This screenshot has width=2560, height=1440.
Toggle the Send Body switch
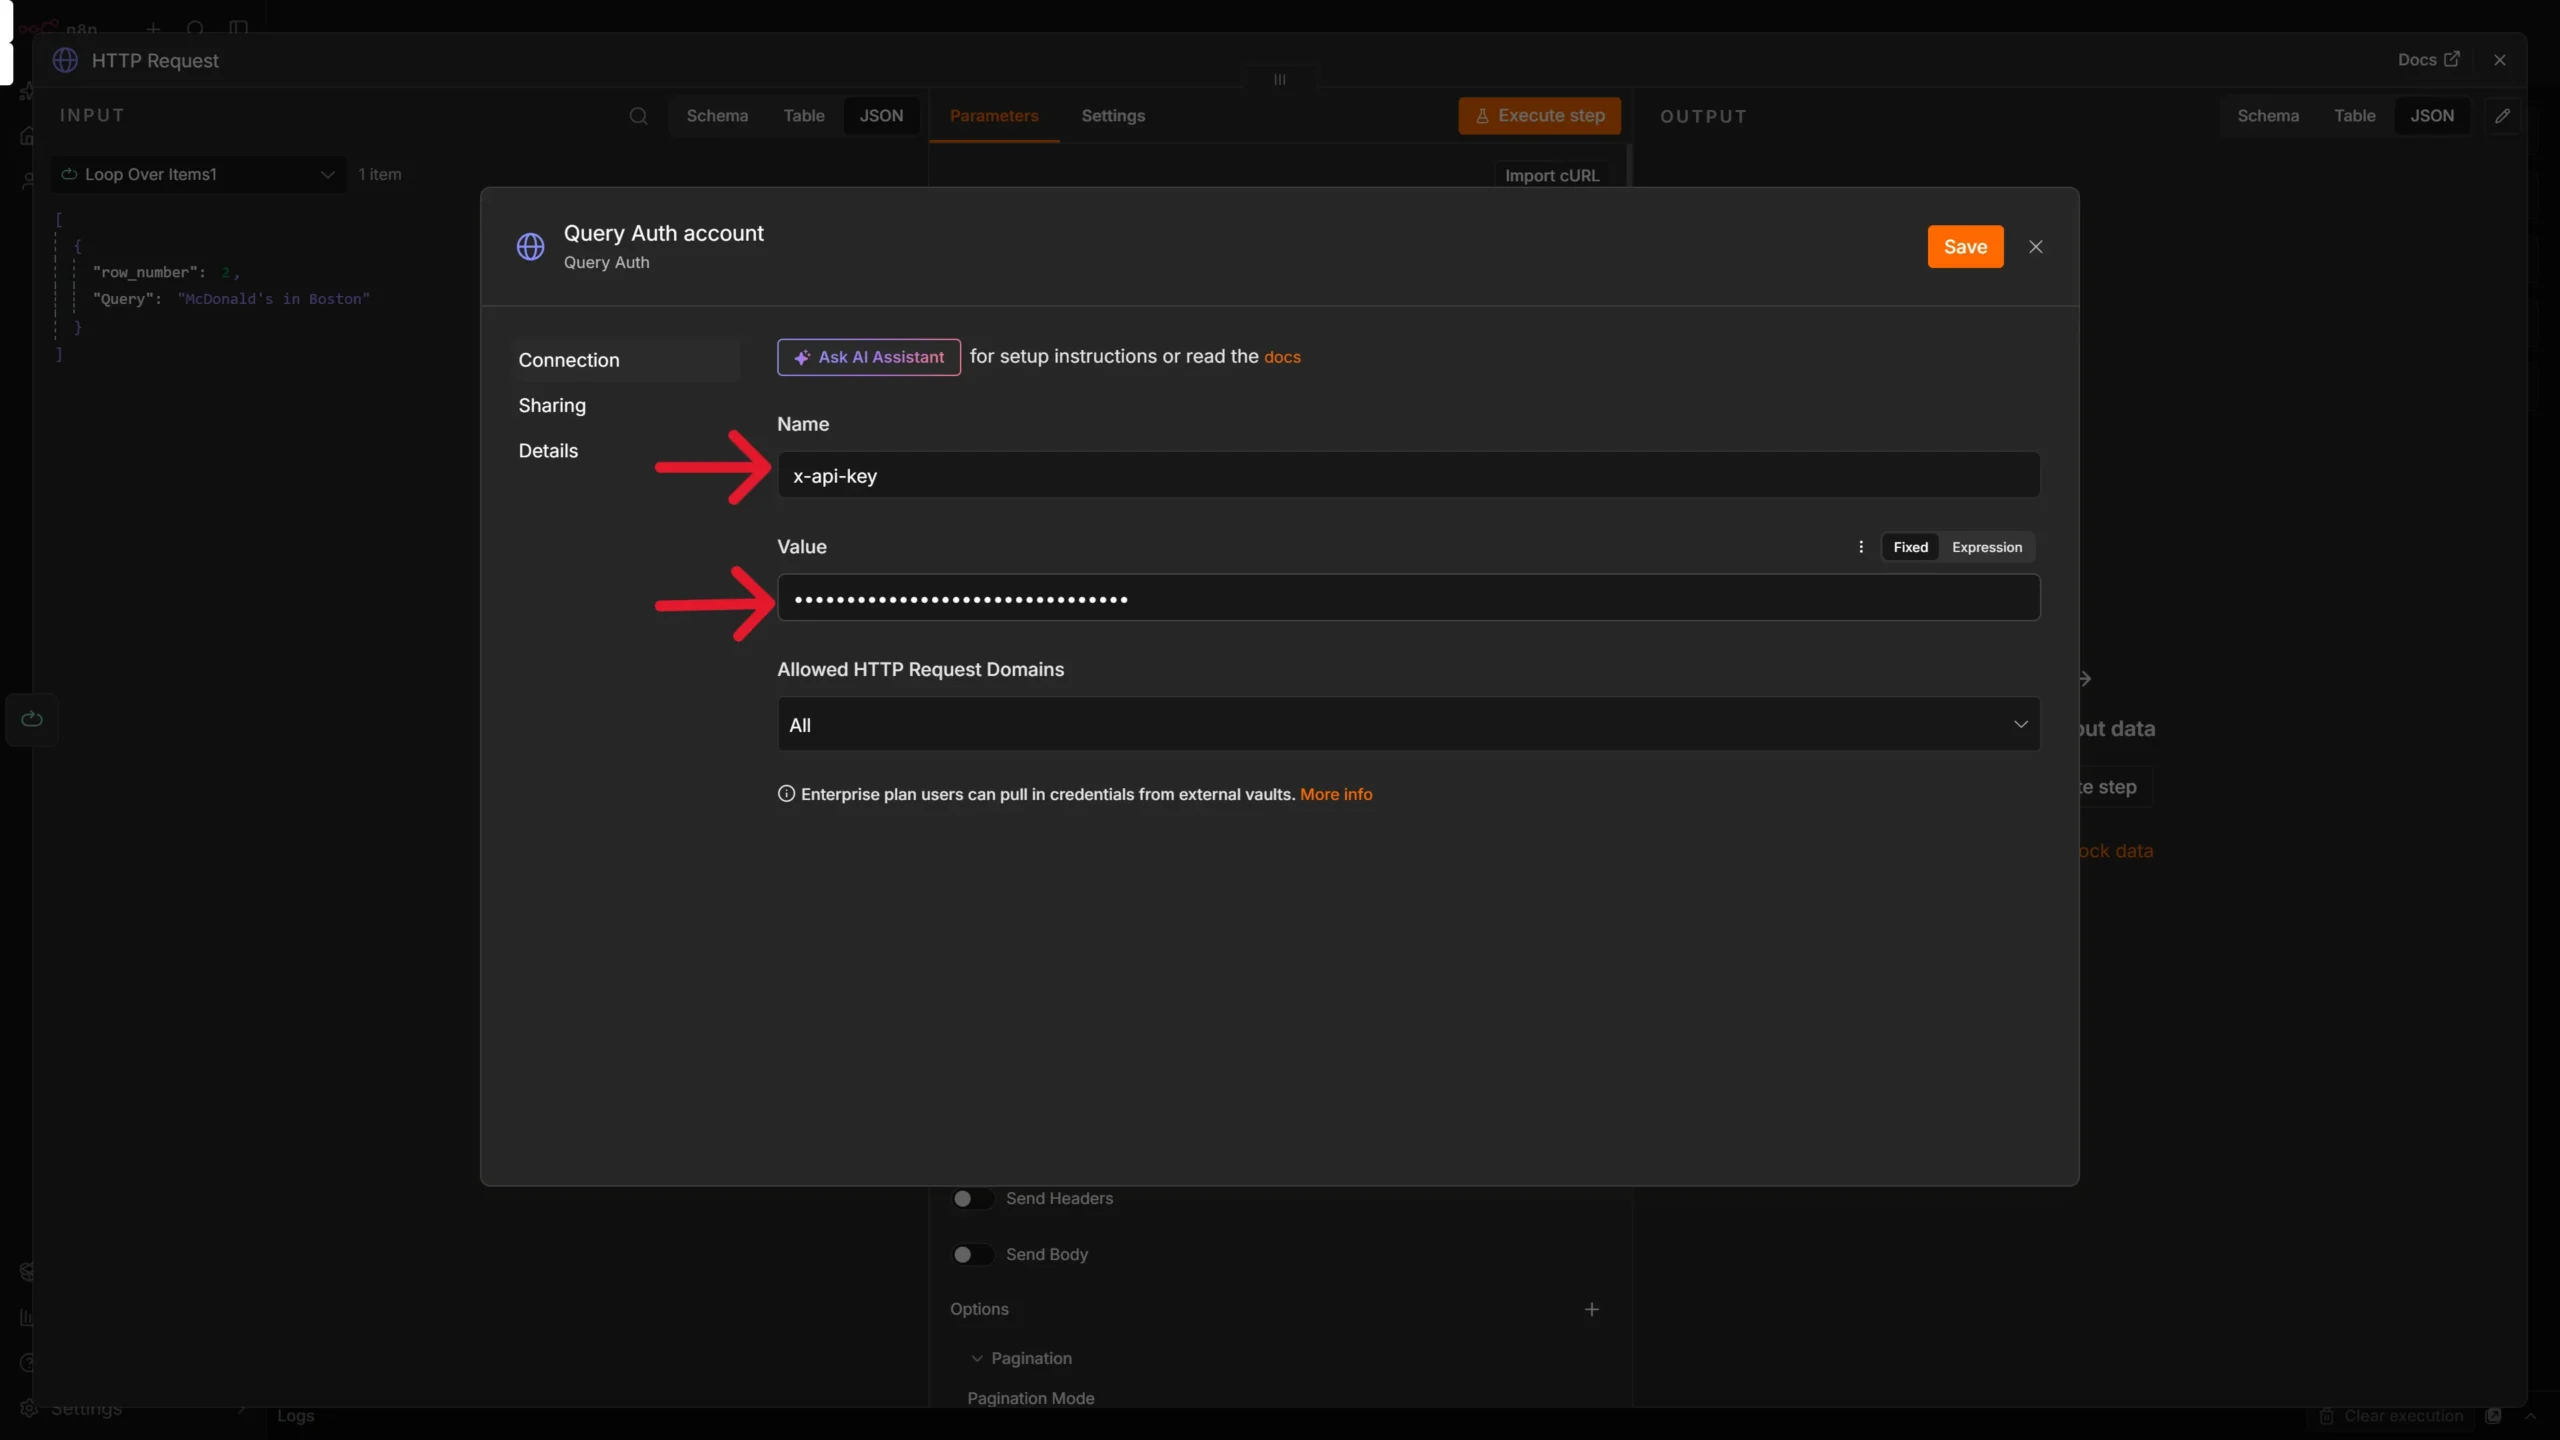pyautogui.click(x=972, y=1255)
